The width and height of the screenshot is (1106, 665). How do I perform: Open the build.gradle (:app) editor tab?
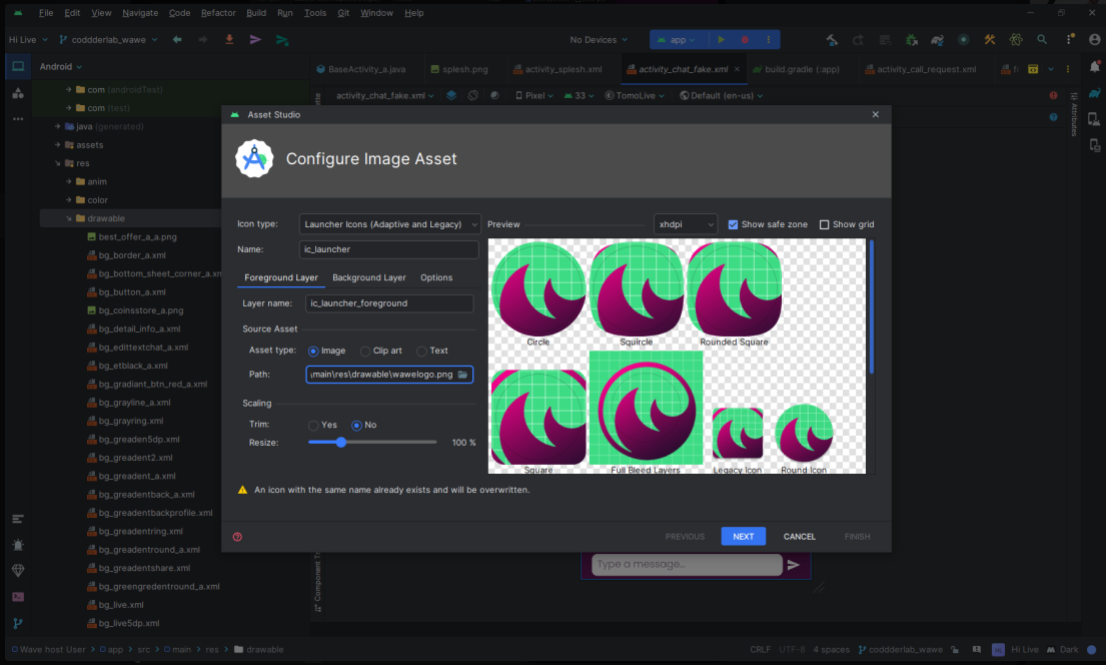tap(796, 69)
